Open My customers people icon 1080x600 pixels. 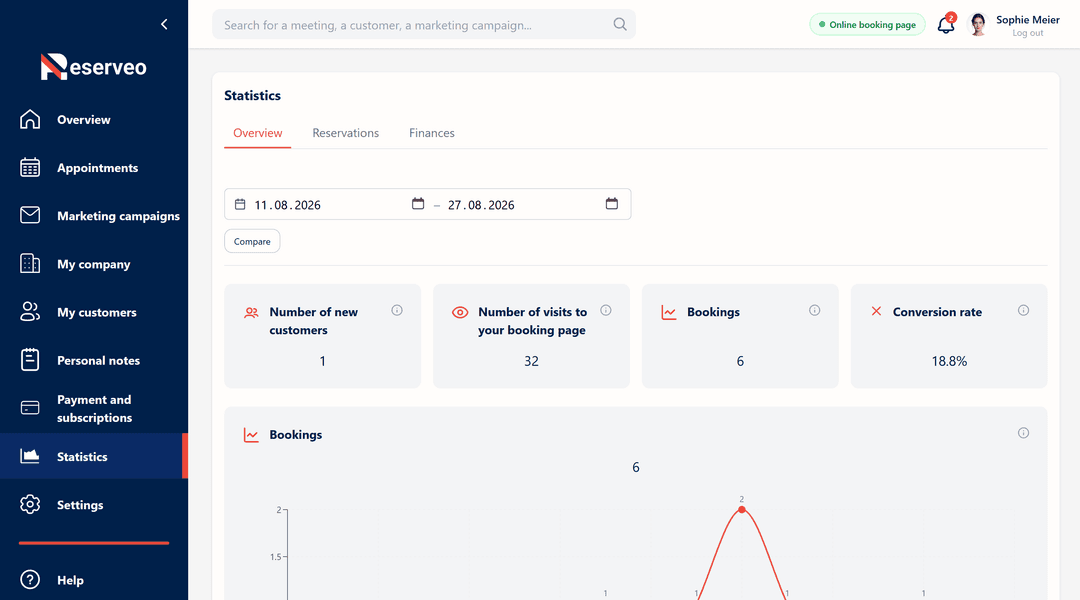[30, 311]
